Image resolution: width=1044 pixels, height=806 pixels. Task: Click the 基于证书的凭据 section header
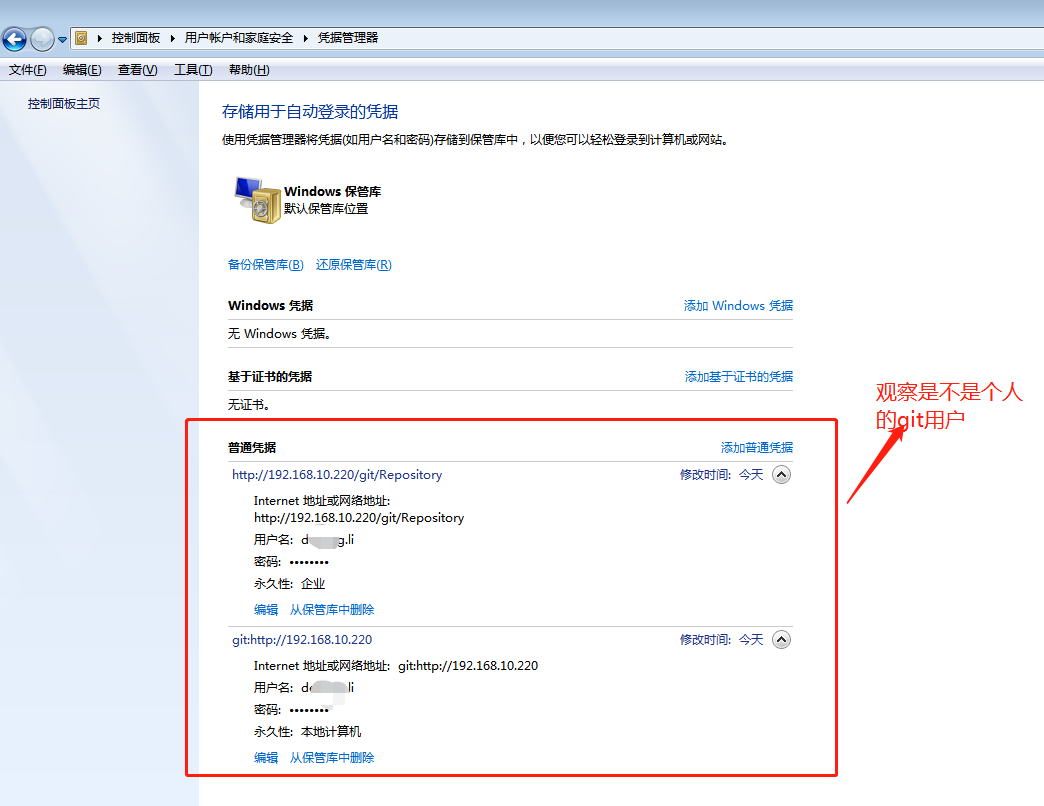click(x=270, y=377)
